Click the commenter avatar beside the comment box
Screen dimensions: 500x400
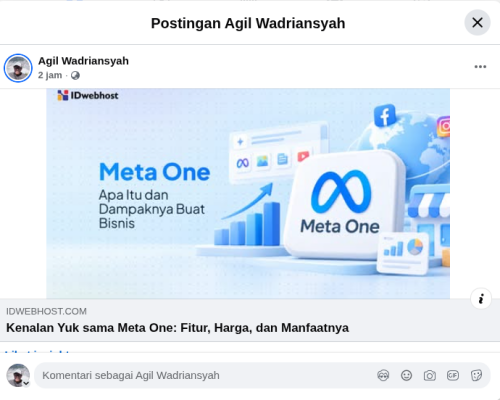click(18, 375)
